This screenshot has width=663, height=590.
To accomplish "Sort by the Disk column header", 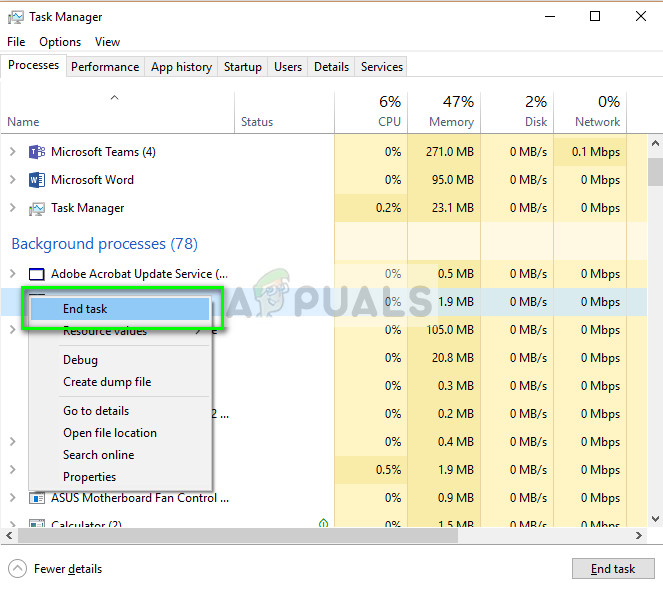I will click(x=517, y=113).
